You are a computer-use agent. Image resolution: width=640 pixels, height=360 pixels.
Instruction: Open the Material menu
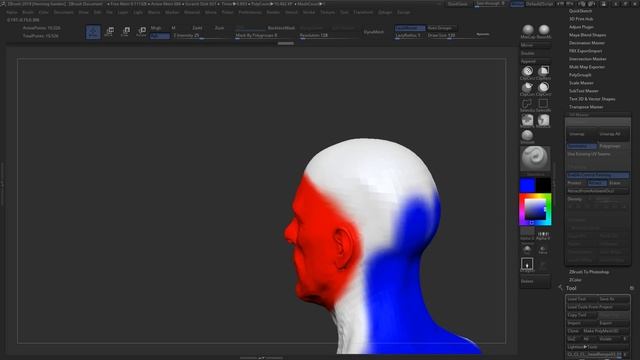(191, 12)
